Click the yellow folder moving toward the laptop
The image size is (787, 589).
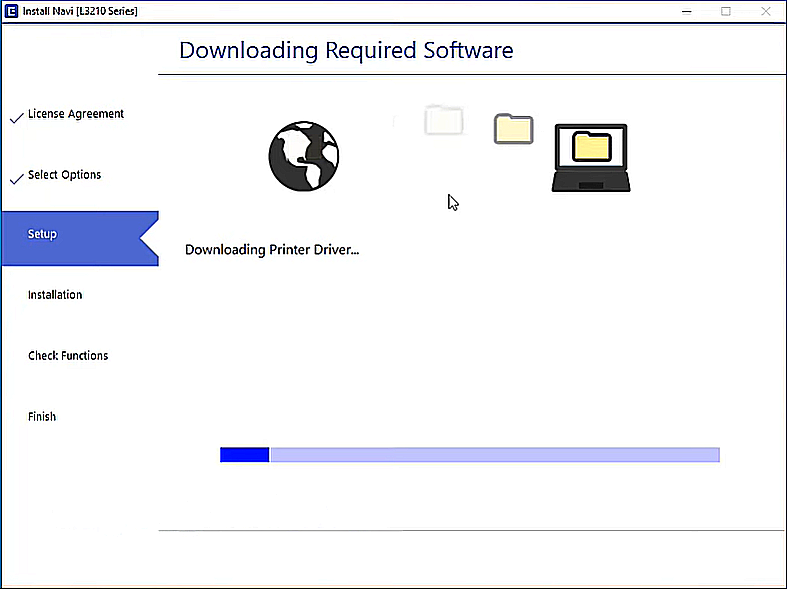point(513,129)
